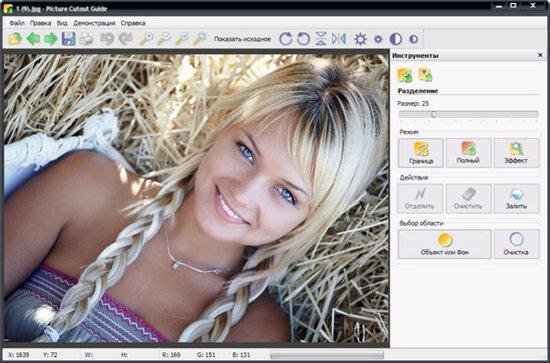The height and width of the screenshot is (363, 550).
Task: Click the X: 1639 status value
Action: tap(19, 355)
